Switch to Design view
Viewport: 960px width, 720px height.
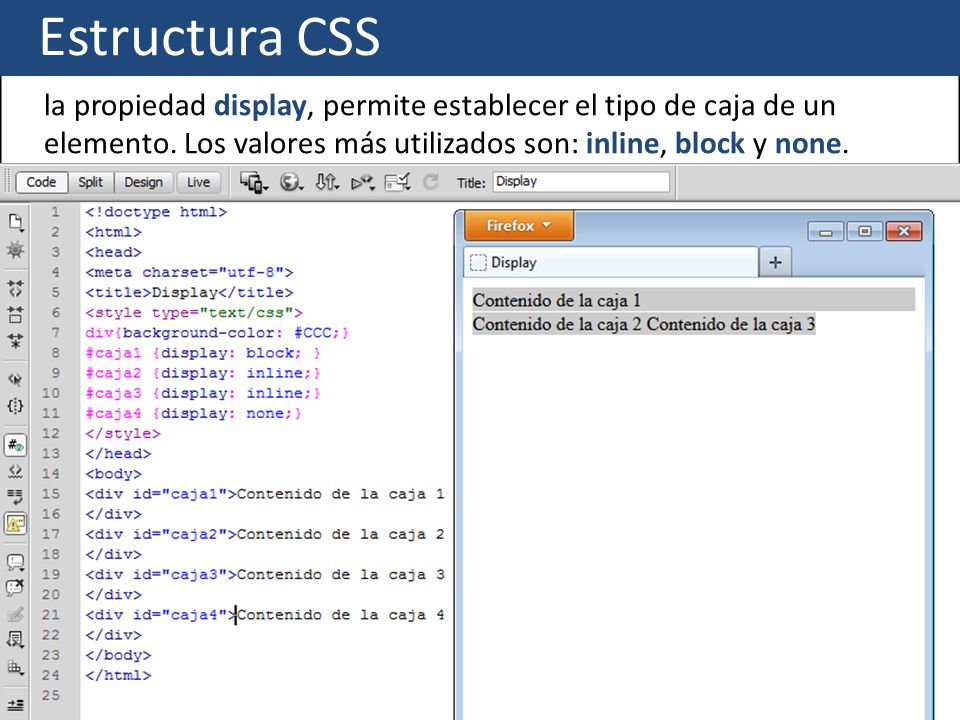pyautogui.click(x=143, y=182)
